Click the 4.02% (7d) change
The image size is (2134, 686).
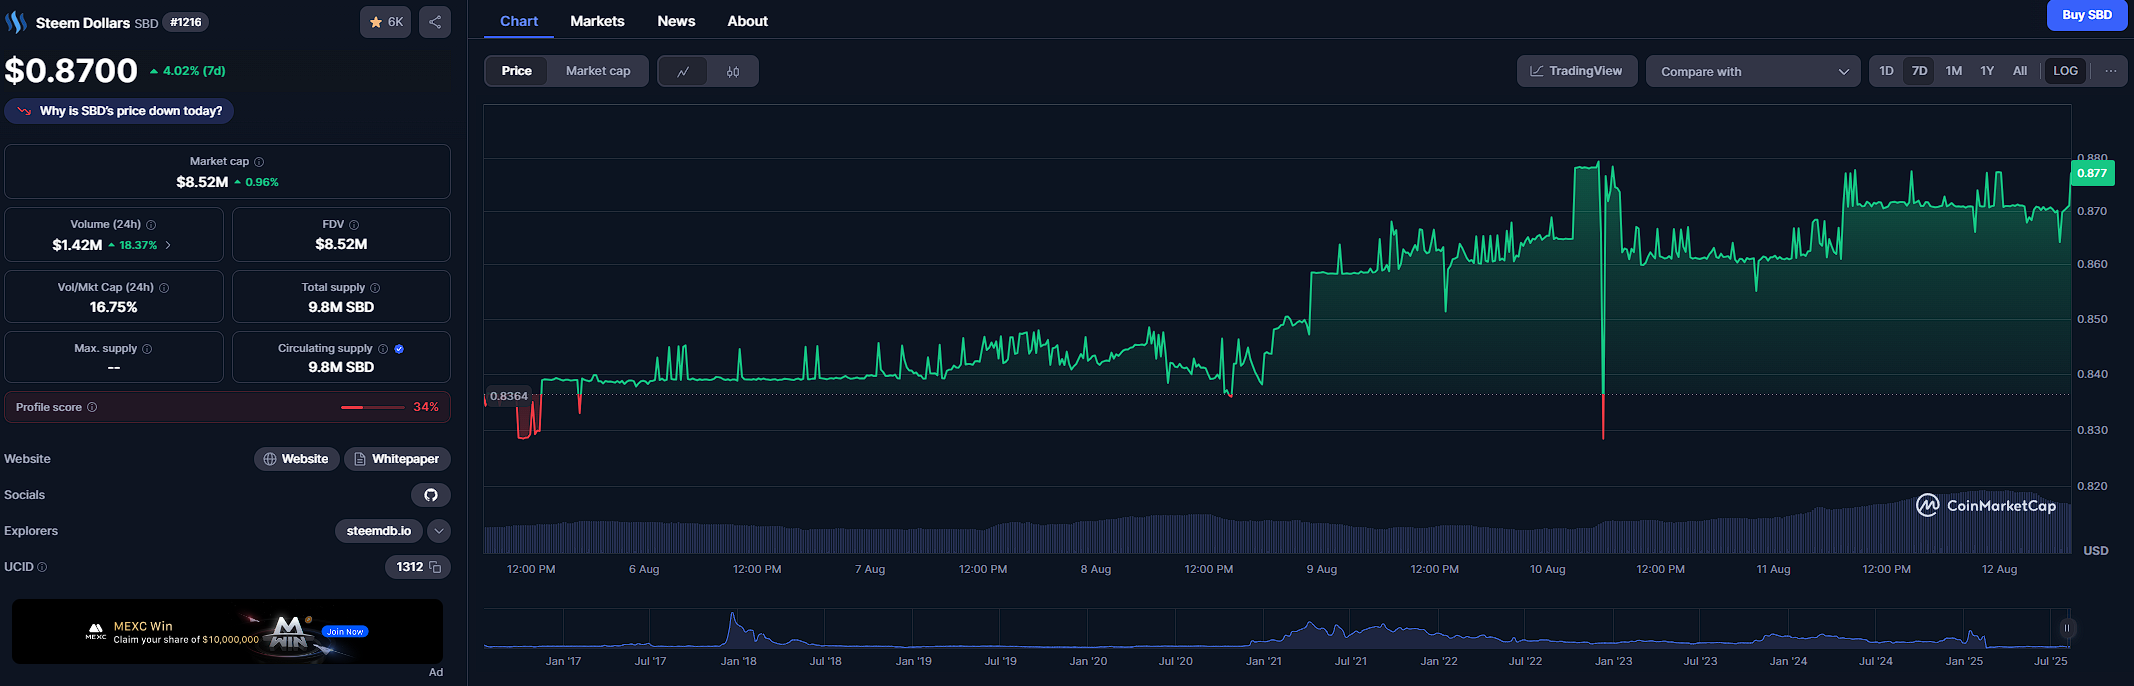tap(188, 71)
